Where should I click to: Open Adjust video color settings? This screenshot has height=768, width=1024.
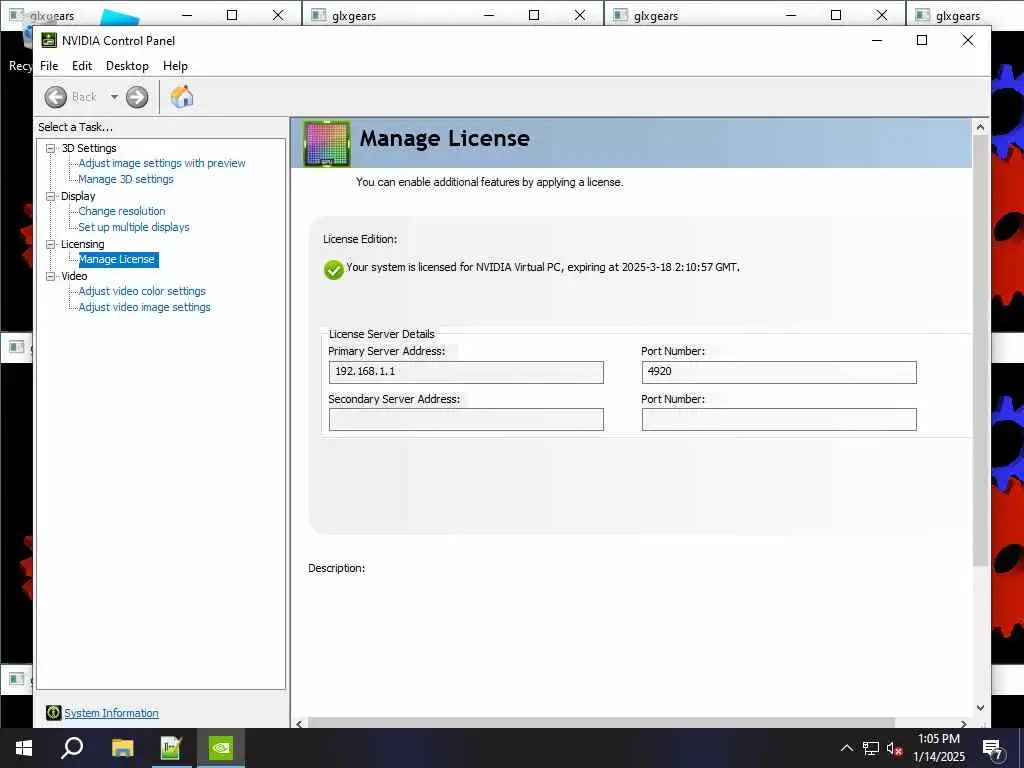tap(142, 291)
